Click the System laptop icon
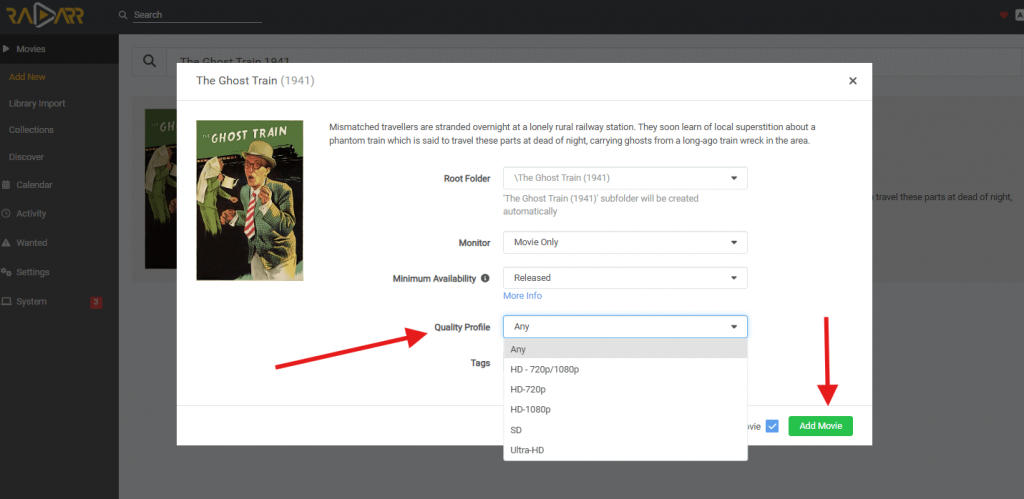The height and width of the screenshot is (499, 1024). point(7,302)
